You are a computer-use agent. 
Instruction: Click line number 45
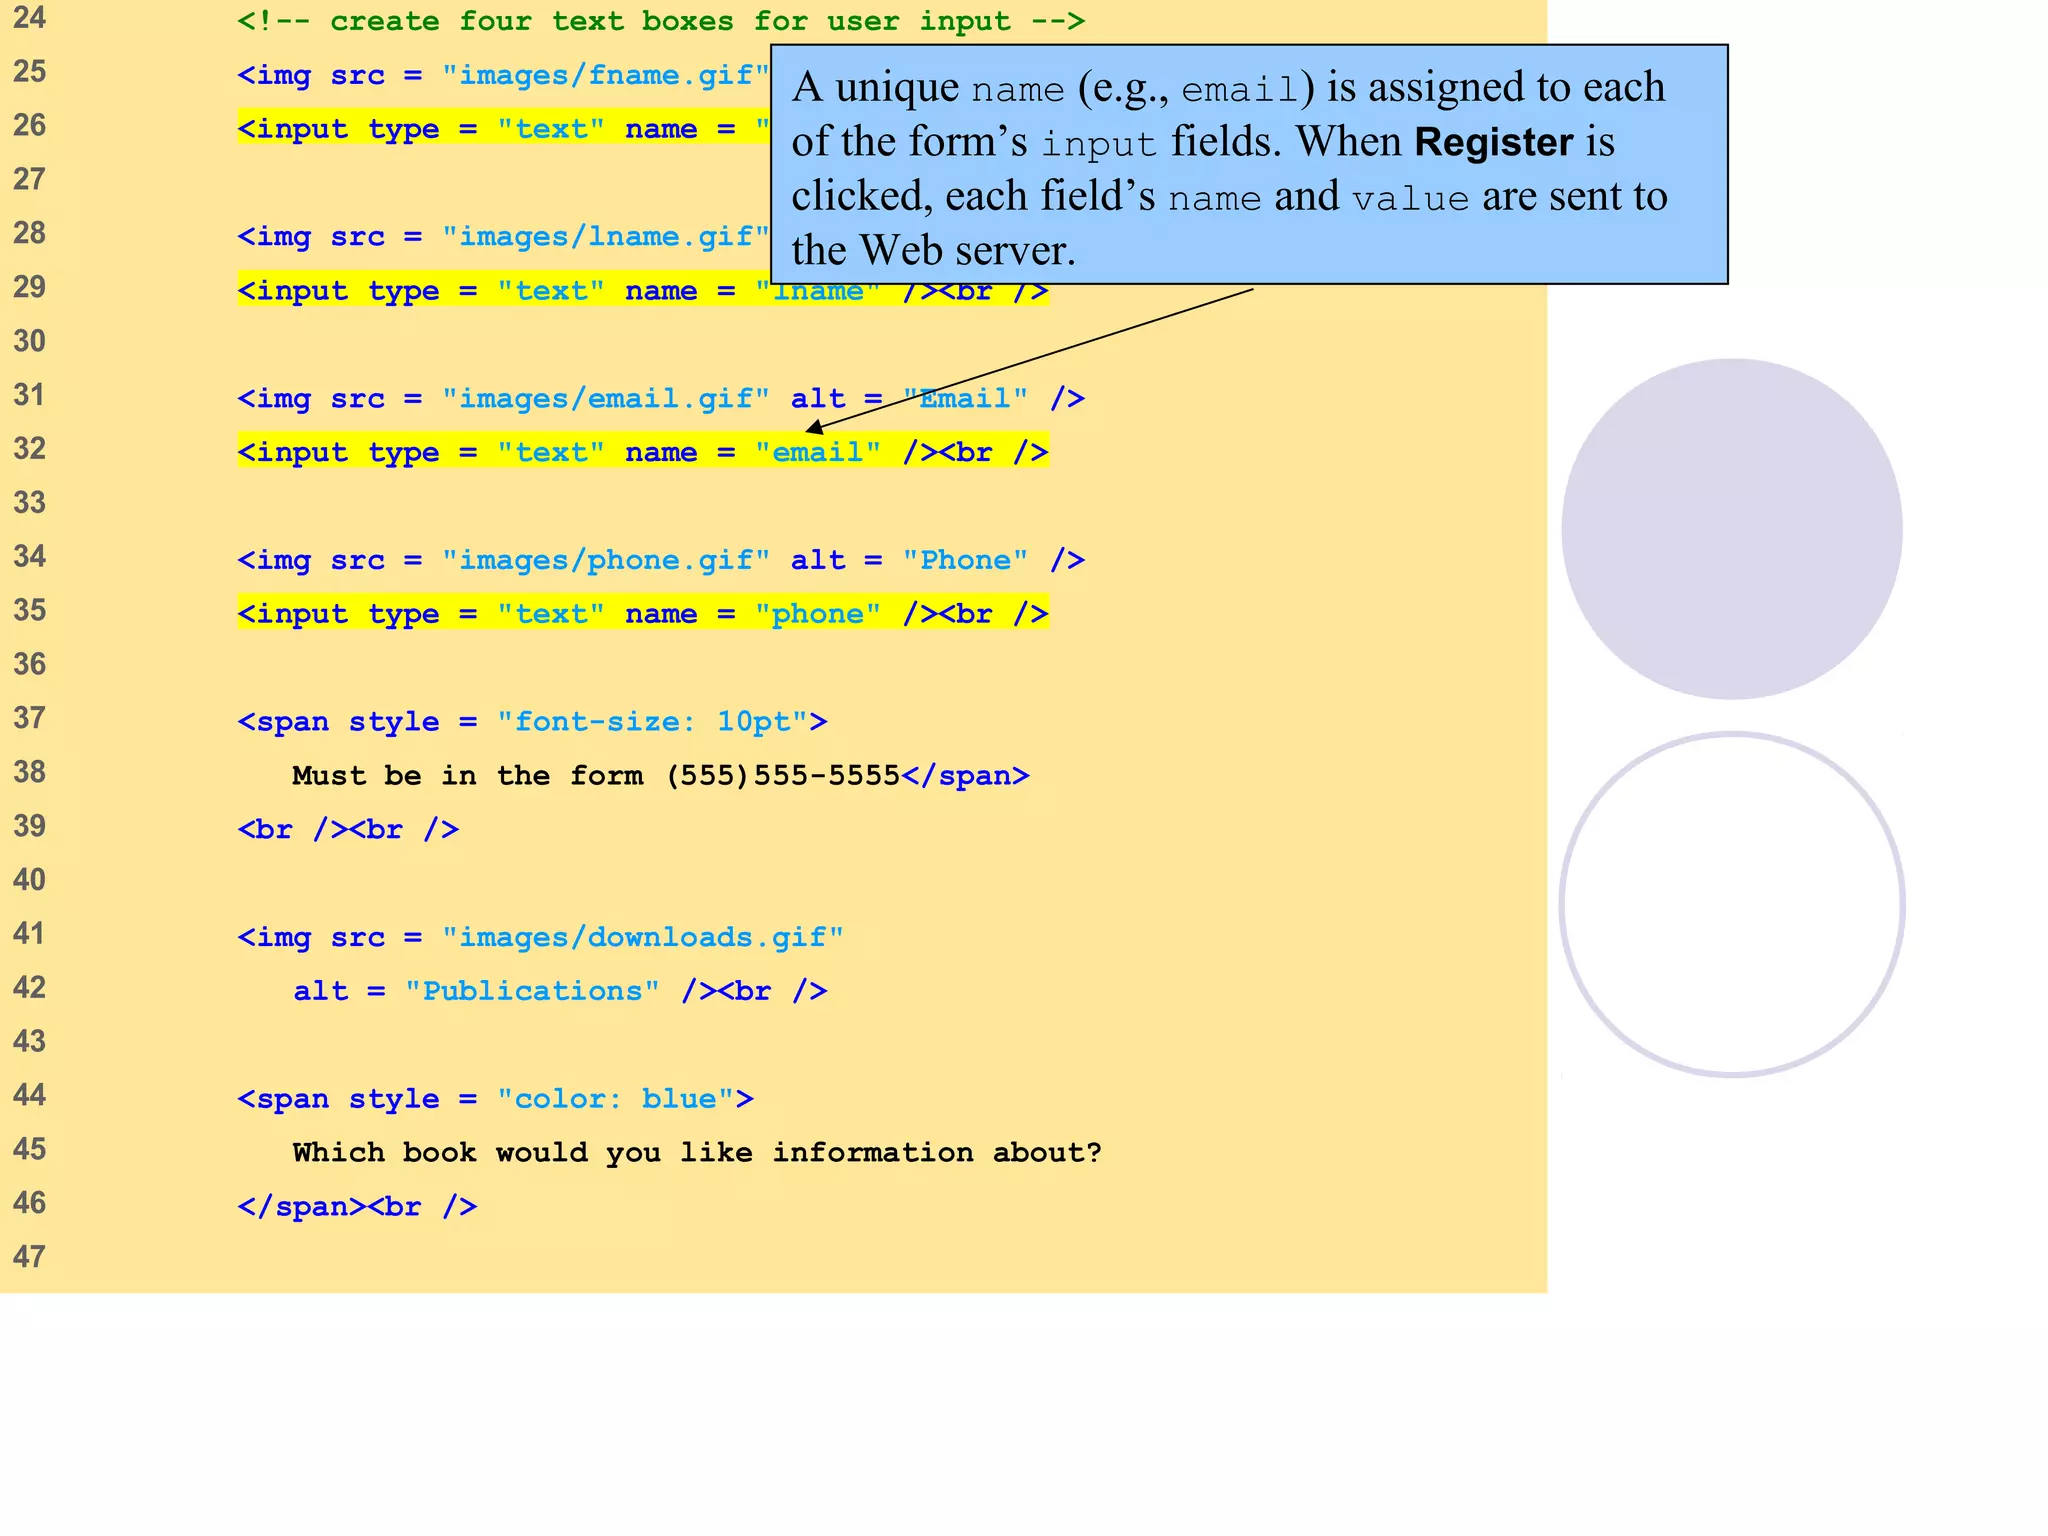tap(30, 1149)
